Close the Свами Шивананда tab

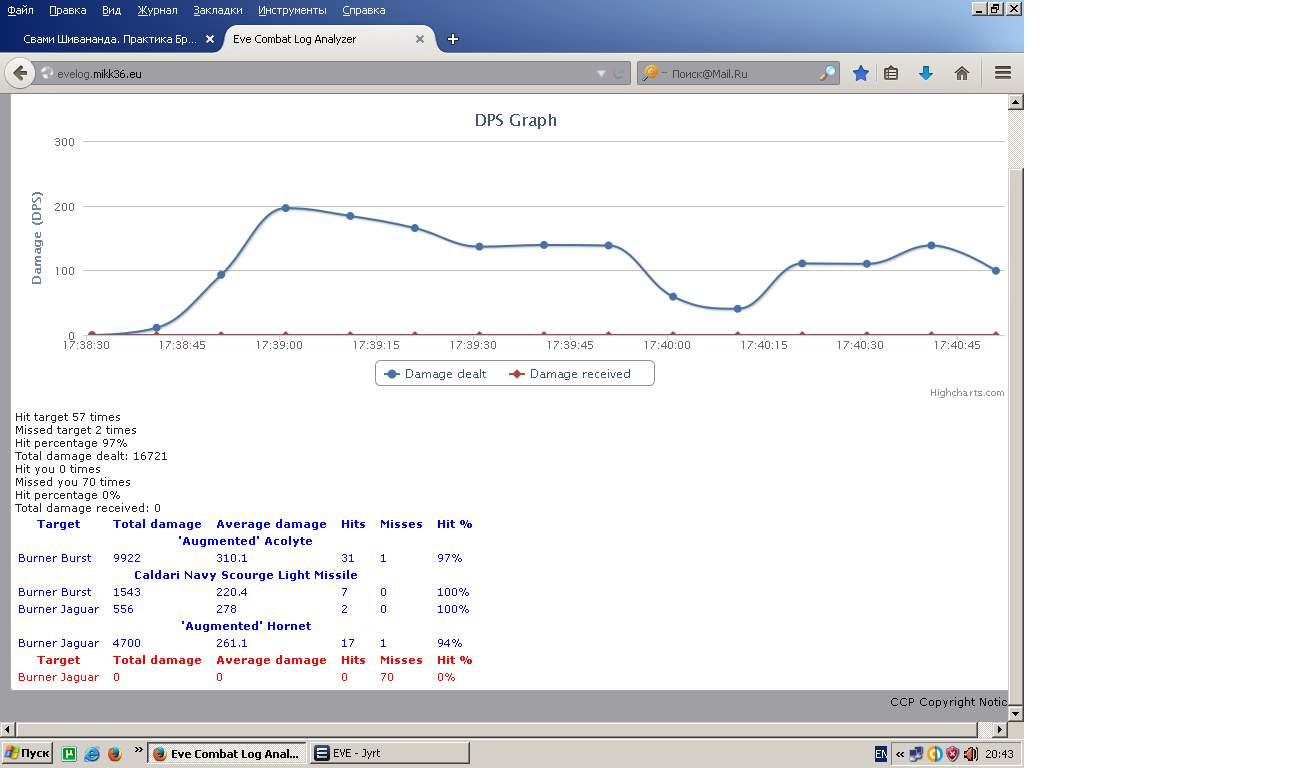pos(210,39)
